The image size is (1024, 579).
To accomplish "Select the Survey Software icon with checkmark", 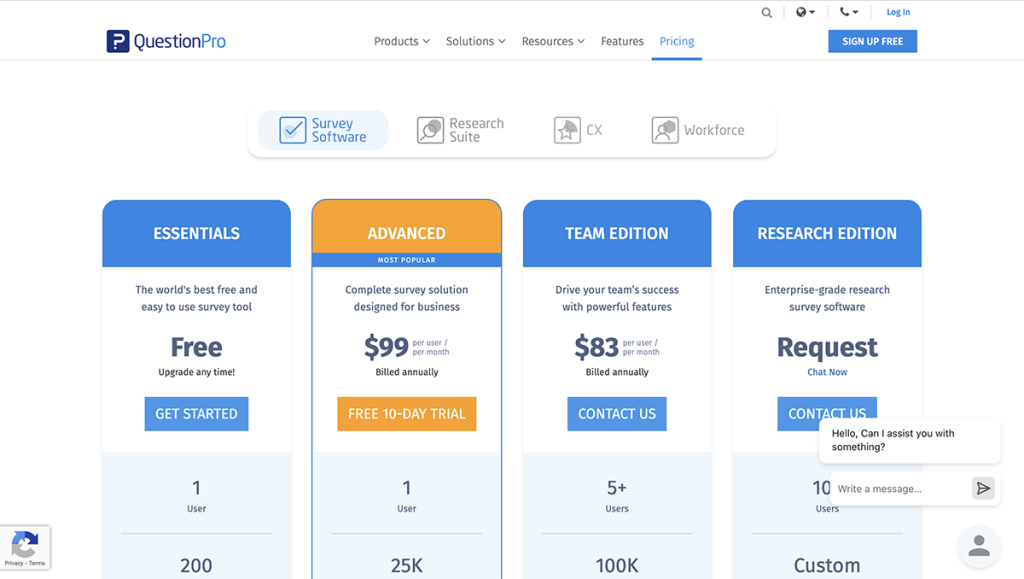I will coord(293,129).
